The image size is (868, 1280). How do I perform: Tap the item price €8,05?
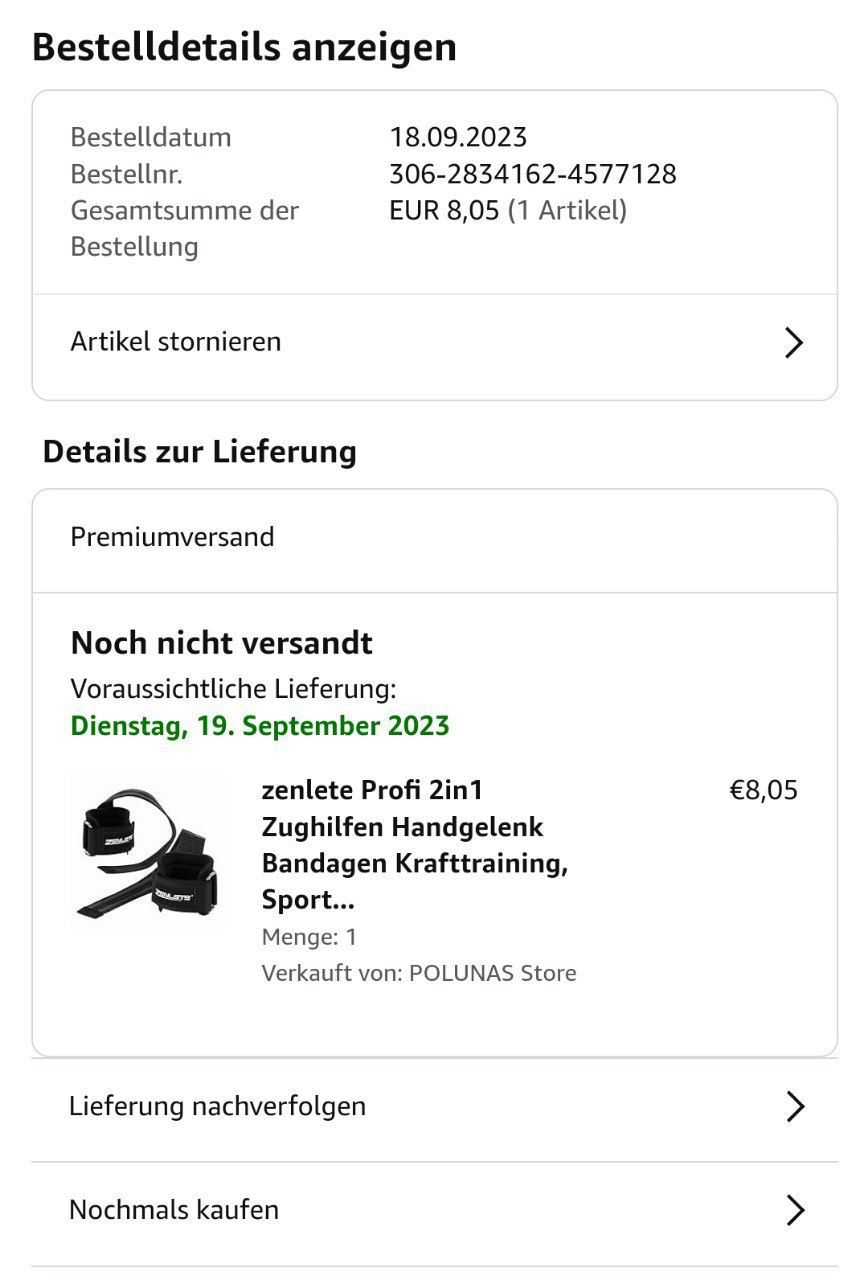coord(763,791)
